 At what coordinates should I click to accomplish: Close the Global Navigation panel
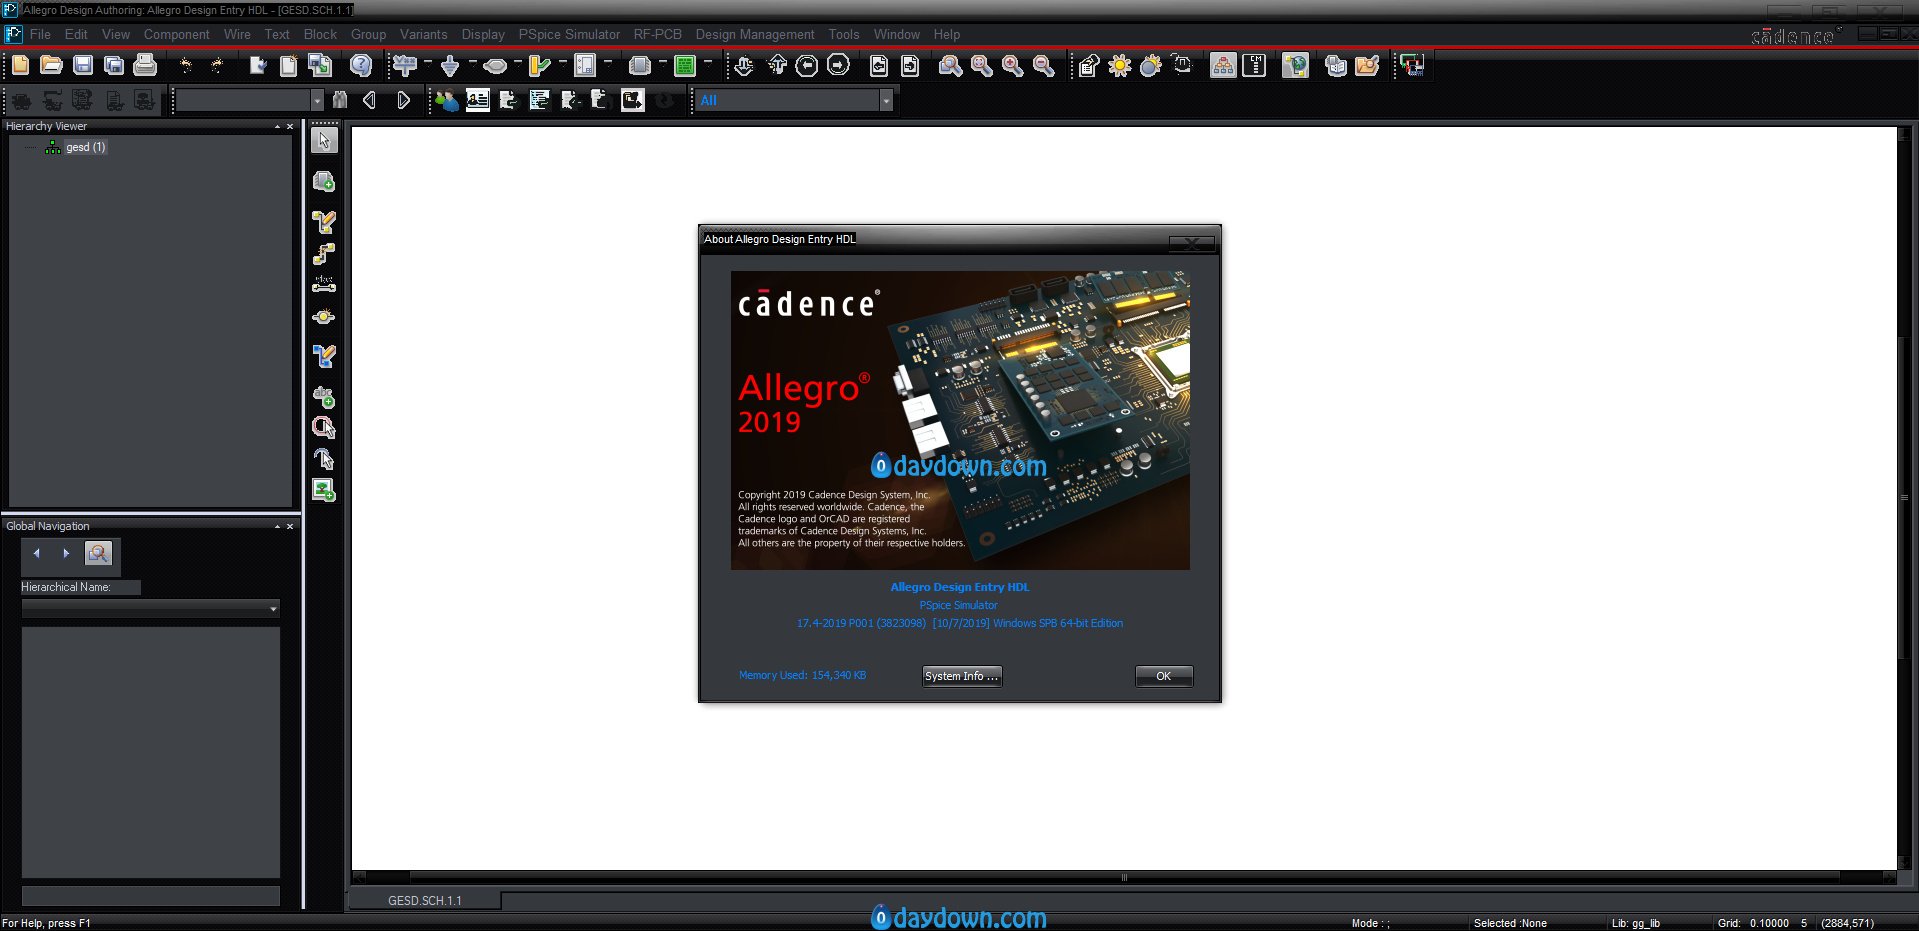click(290, 526)
